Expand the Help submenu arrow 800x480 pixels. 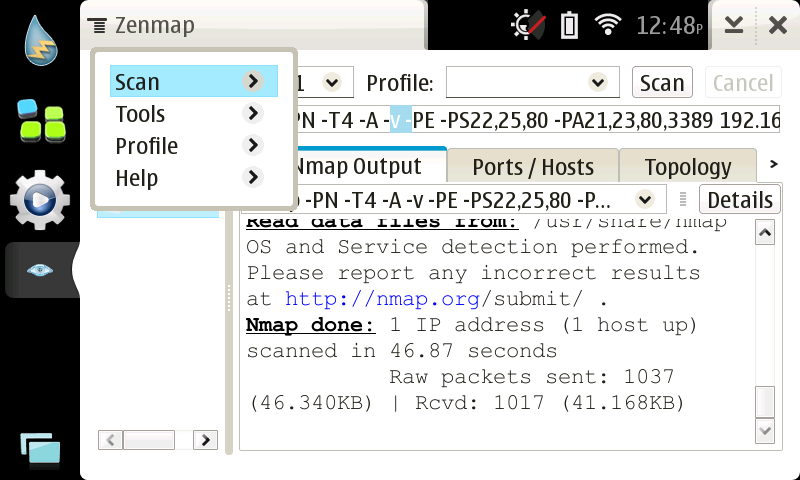pos(253,178)
